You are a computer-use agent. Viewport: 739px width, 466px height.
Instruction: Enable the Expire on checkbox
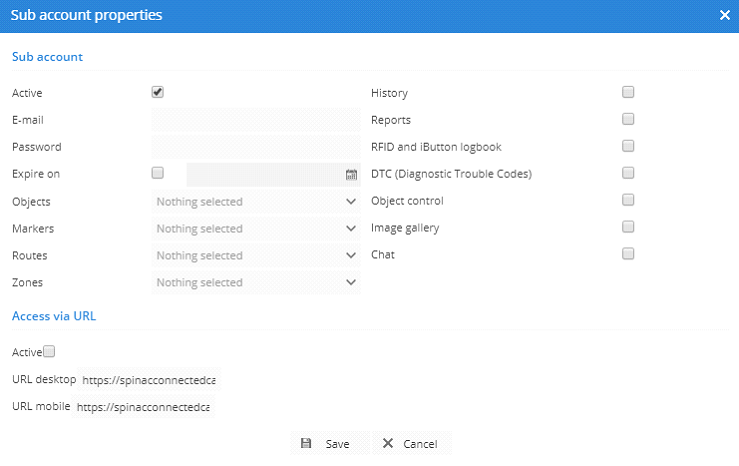click(x=158, y=173)
